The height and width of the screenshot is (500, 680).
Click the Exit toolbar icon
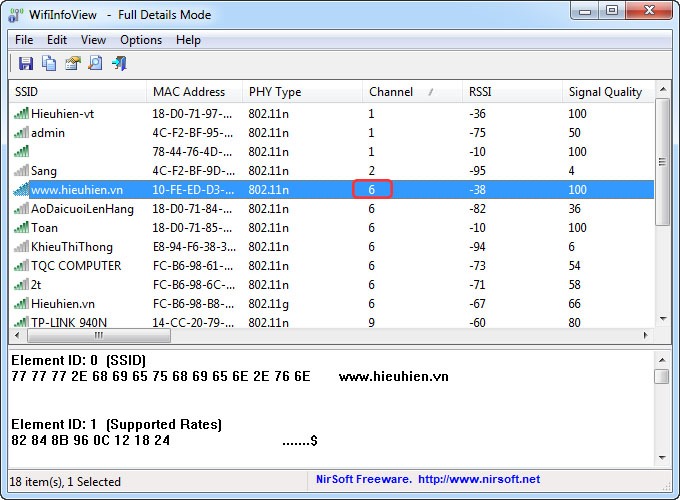pos(119,64)
